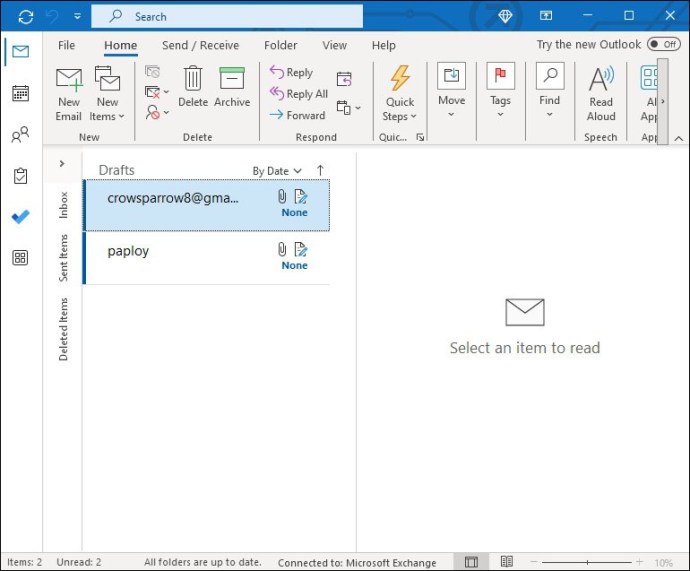
Task: Open the More respond actions dropdown
Action: coord(349,107)
